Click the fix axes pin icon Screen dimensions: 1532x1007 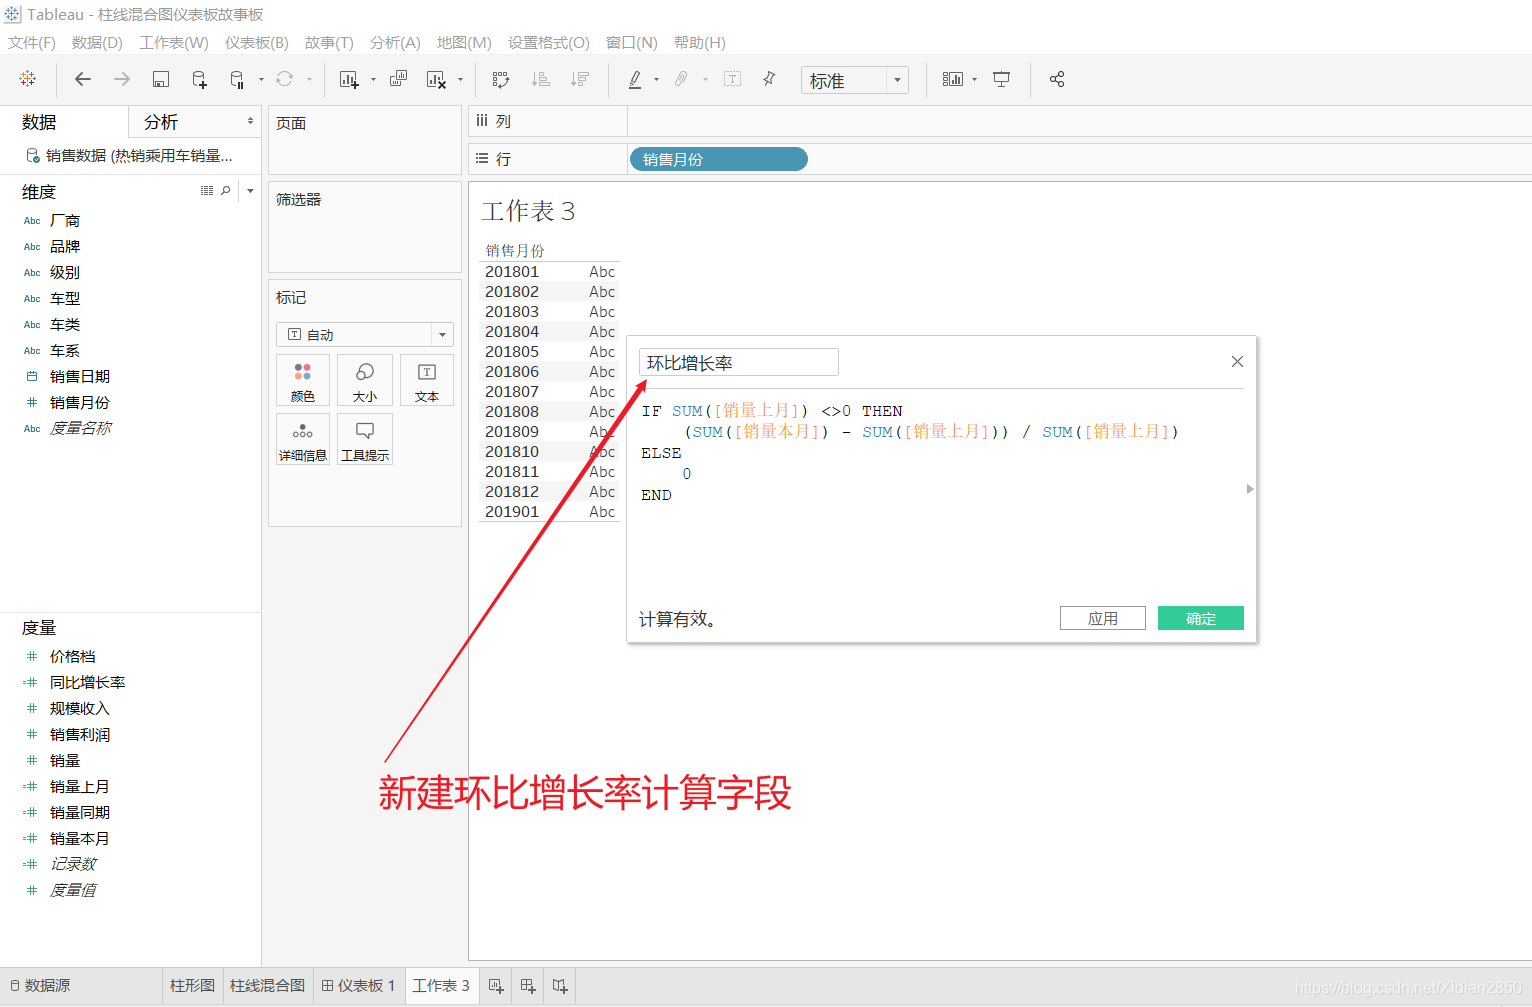pyautogui.click(x=769, y=79)
